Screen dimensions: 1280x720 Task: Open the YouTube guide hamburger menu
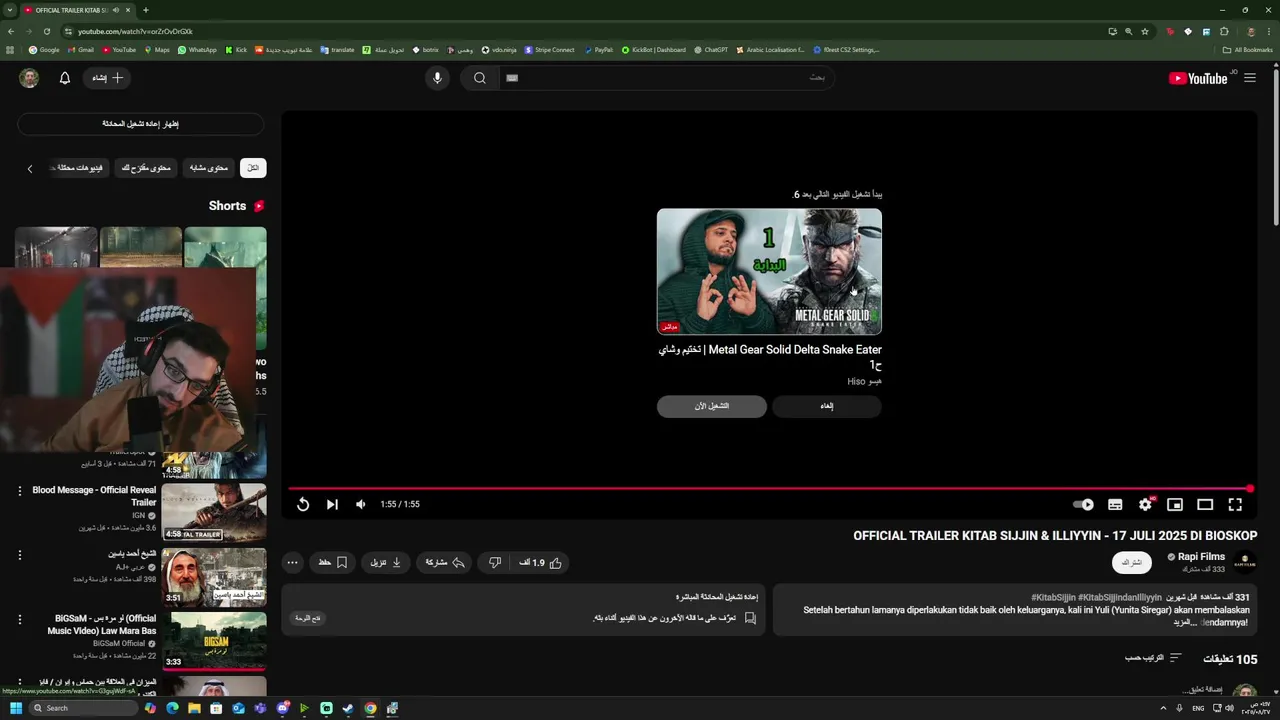(1250, 78)
